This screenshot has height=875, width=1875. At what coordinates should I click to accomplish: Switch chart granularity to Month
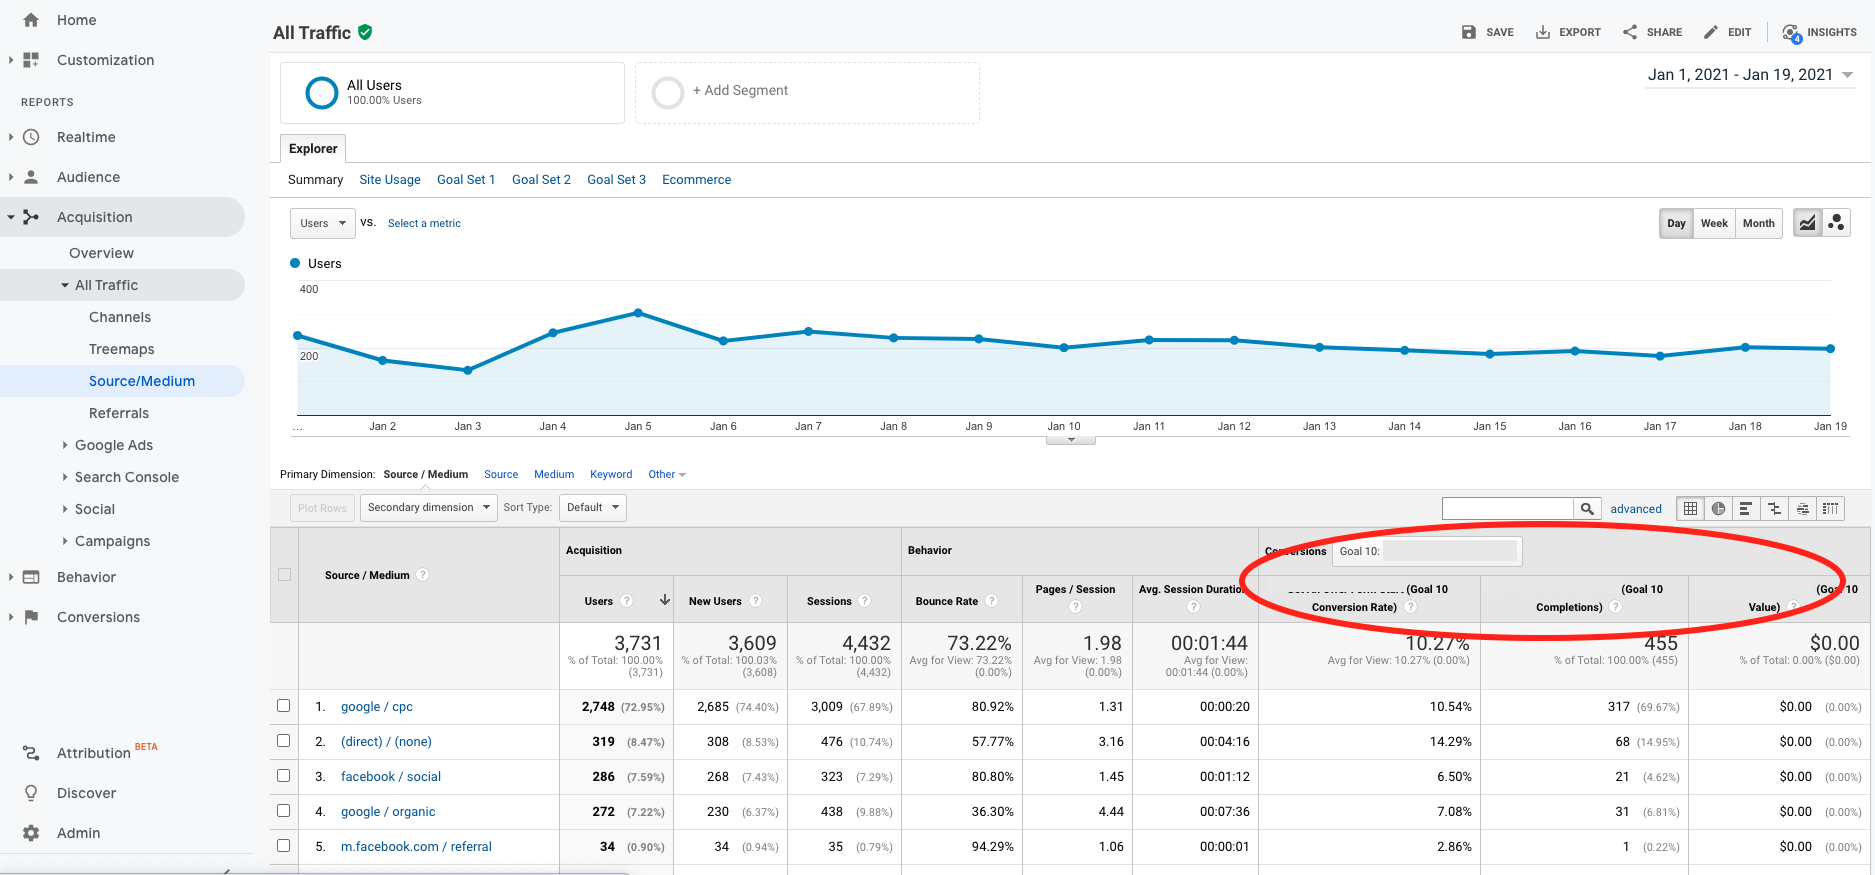click(x=1758, y=223)
